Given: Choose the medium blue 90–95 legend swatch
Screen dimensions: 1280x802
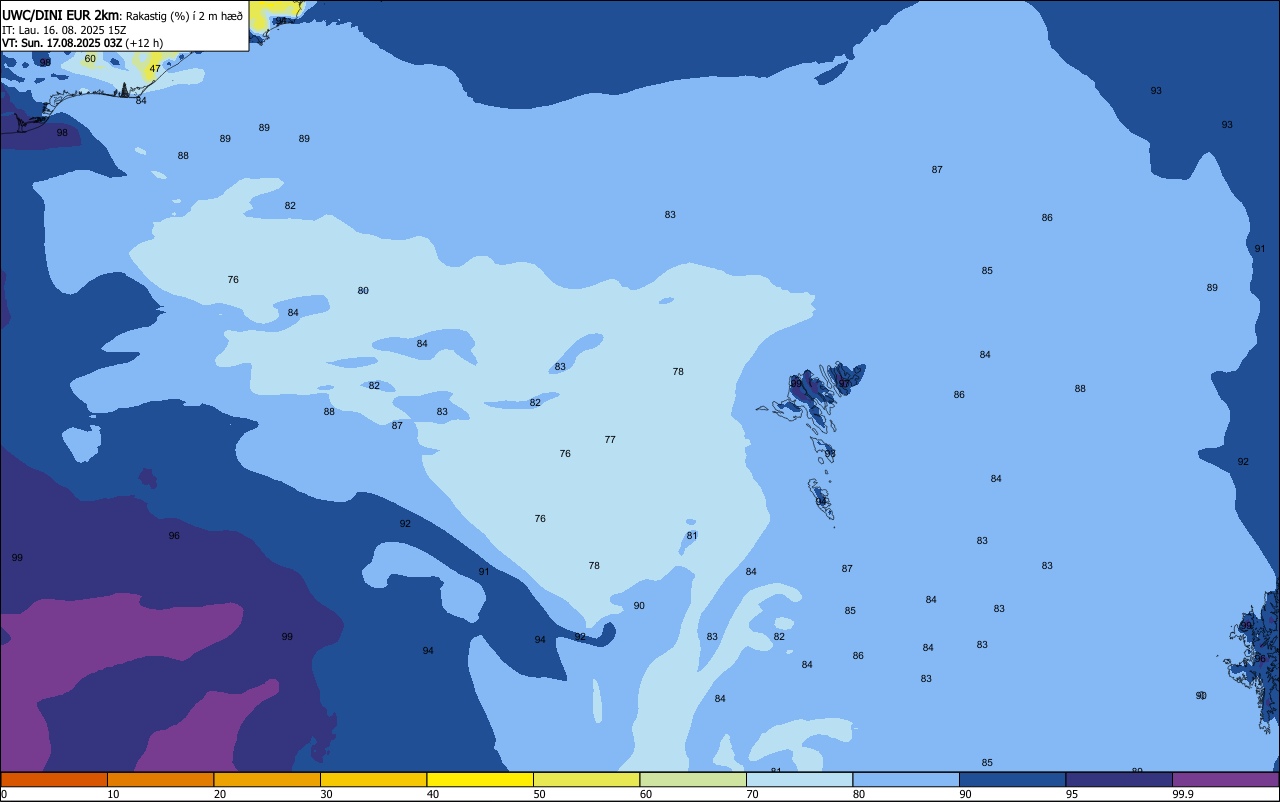Looking at the screenshot, I should tap(1012, 779).
